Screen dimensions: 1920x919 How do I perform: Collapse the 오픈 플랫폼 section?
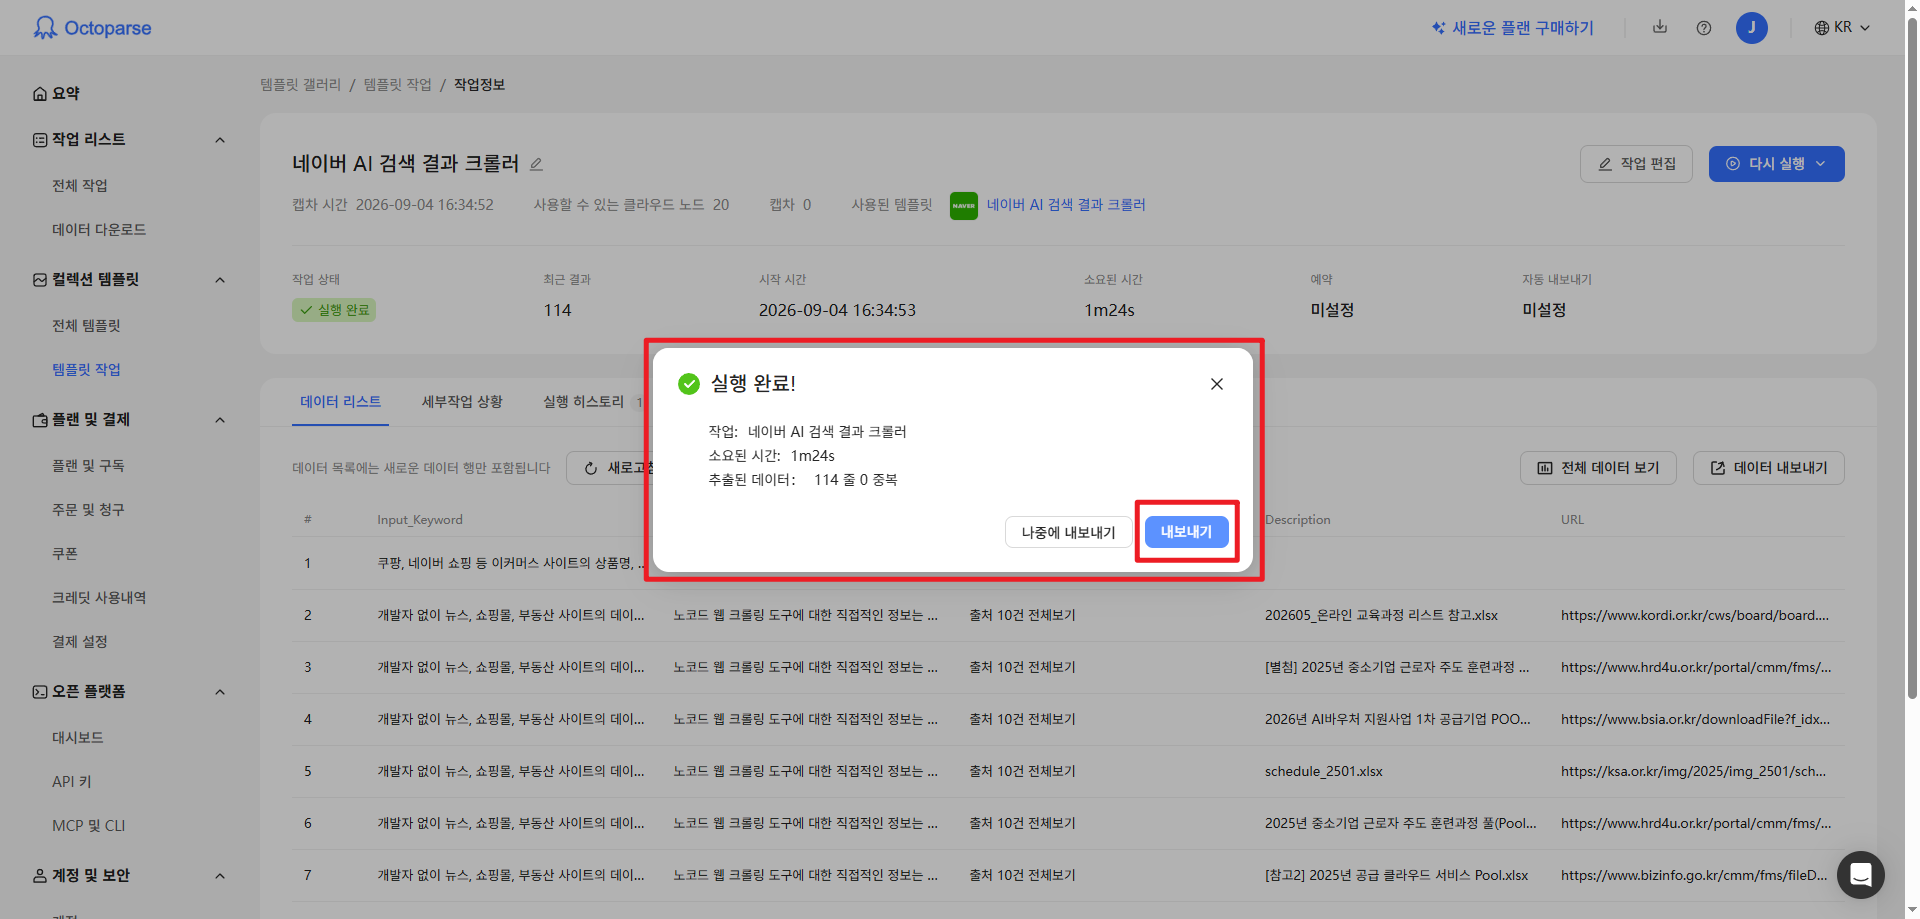[220, 692]
